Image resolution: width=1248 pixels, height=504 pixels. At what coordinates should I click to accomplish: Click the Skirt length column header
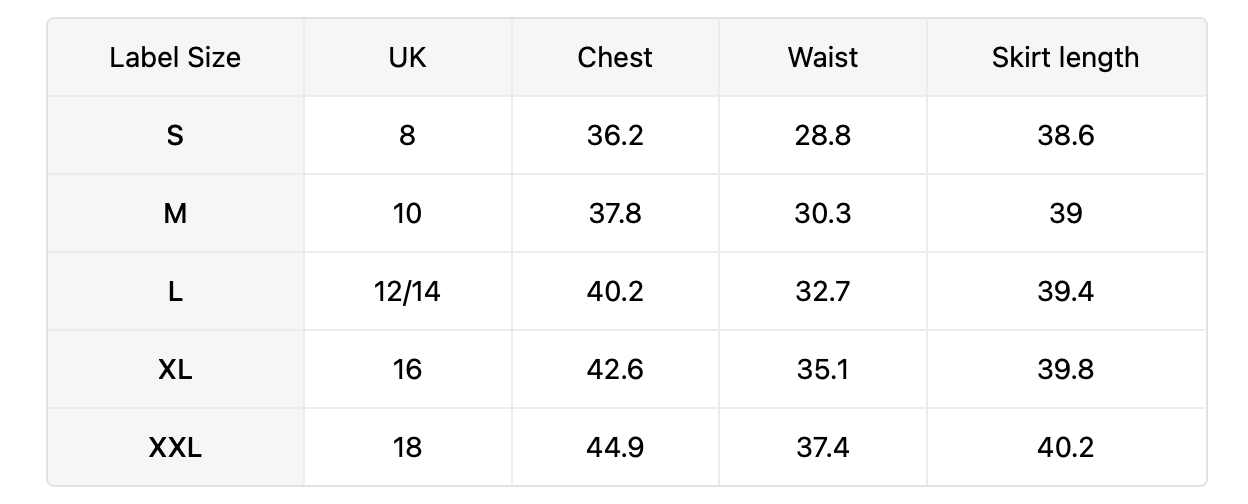tap(1066, 57)
